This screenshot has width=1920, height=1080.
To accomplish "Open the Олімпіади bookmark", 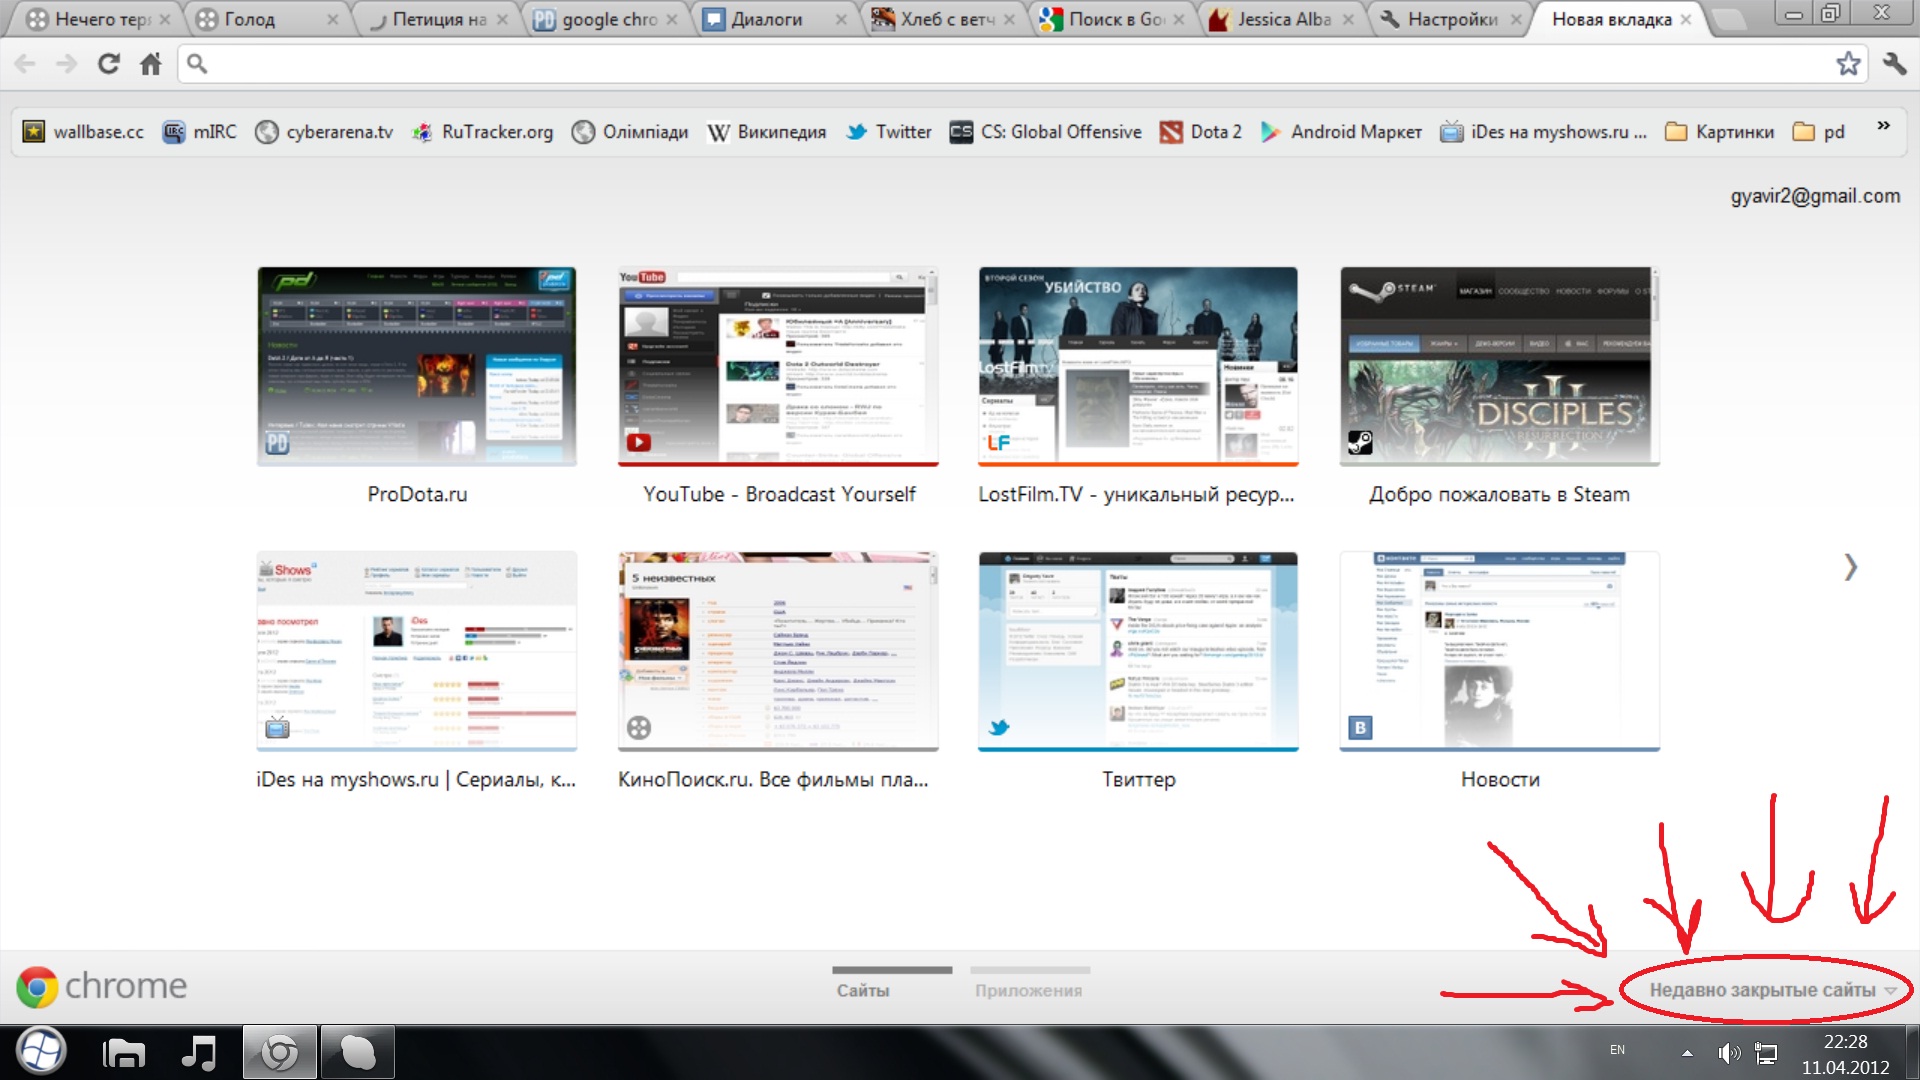I will click(630, 132).
